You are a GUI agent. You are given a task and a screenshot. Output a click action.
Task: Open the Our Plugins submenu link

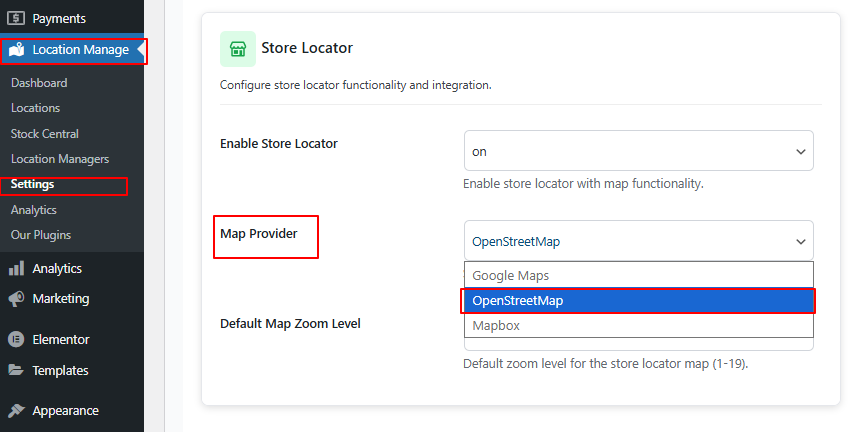(x=41, y=235)
